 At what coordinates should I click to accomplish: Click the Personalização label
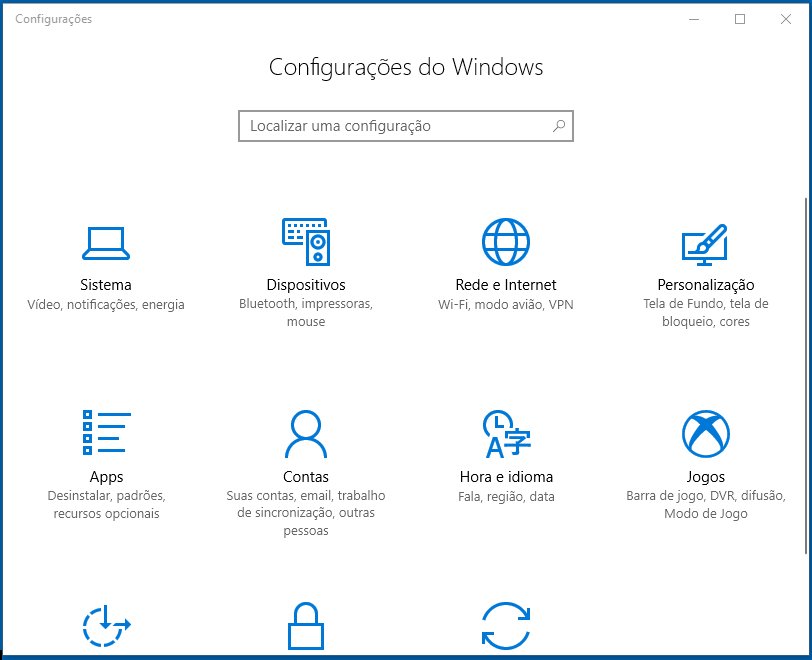coord(706,285)
